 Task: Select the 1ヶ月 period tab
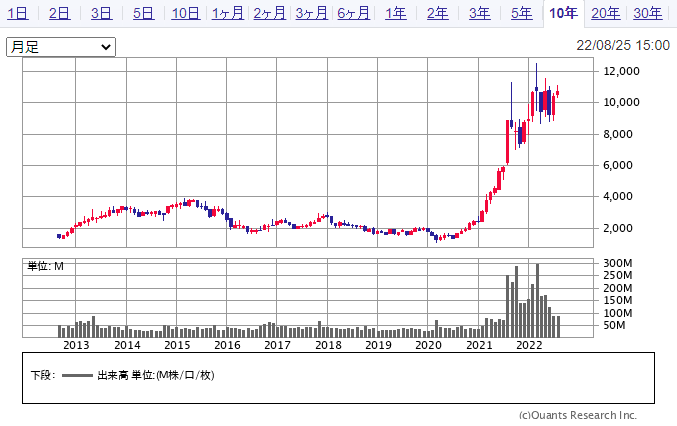(228, 13)
